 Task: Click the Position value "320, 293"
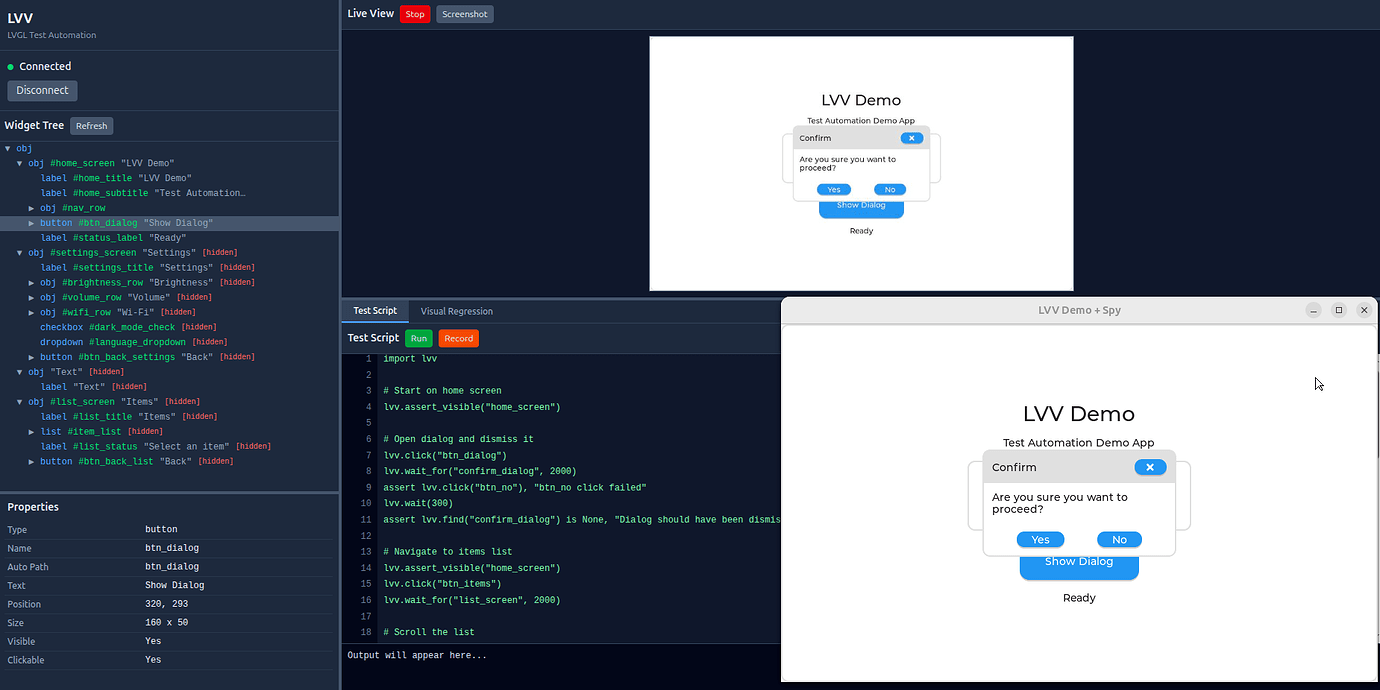tap(166, 604)
